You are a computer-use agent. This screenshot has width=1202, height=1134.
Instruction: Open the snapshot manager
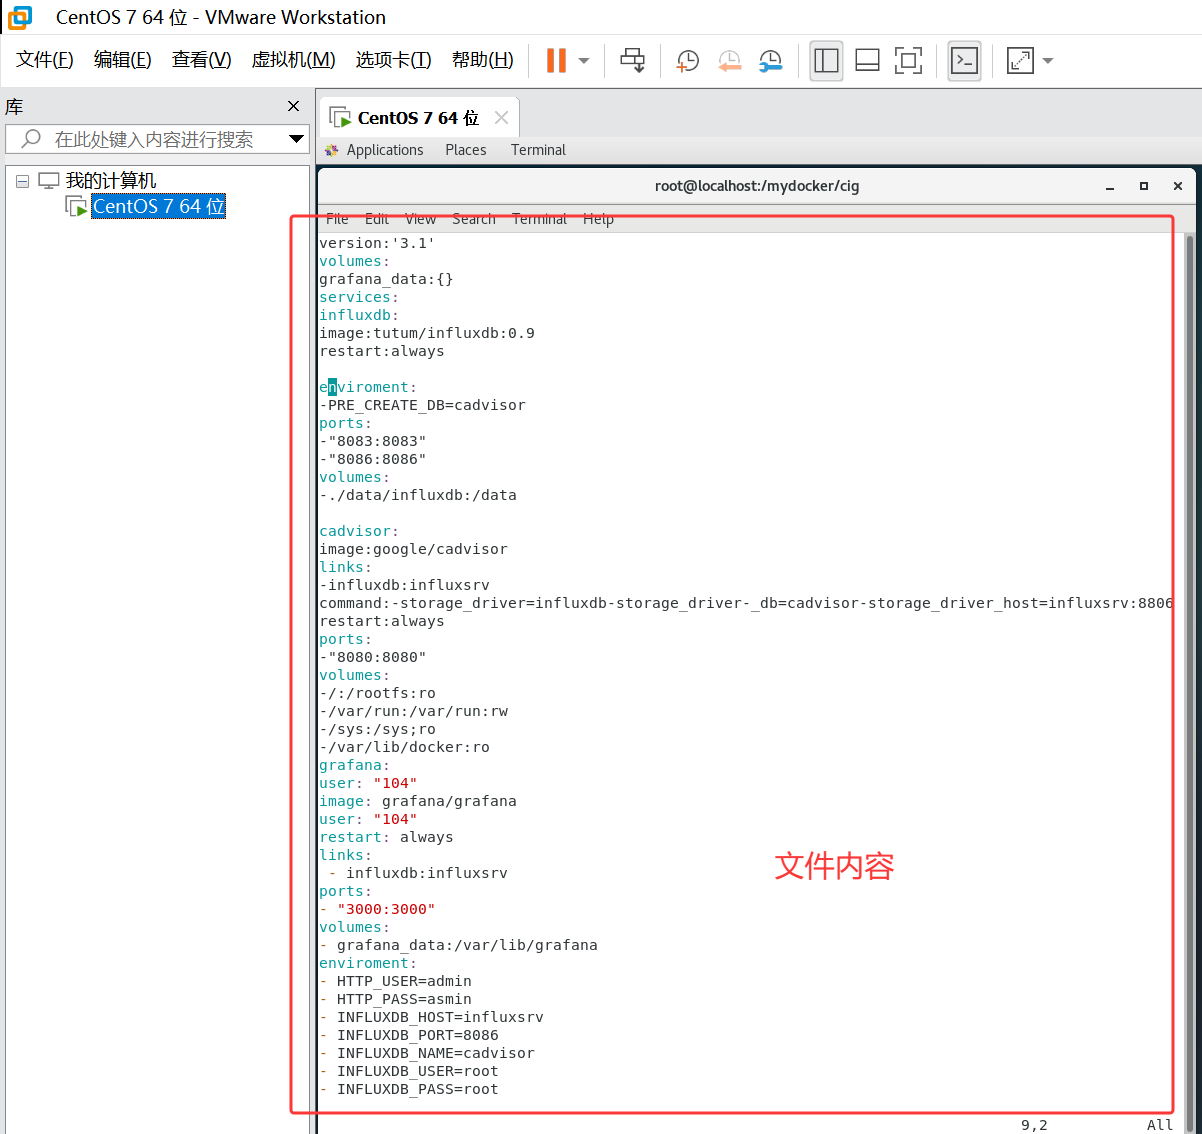pos(771,61)
